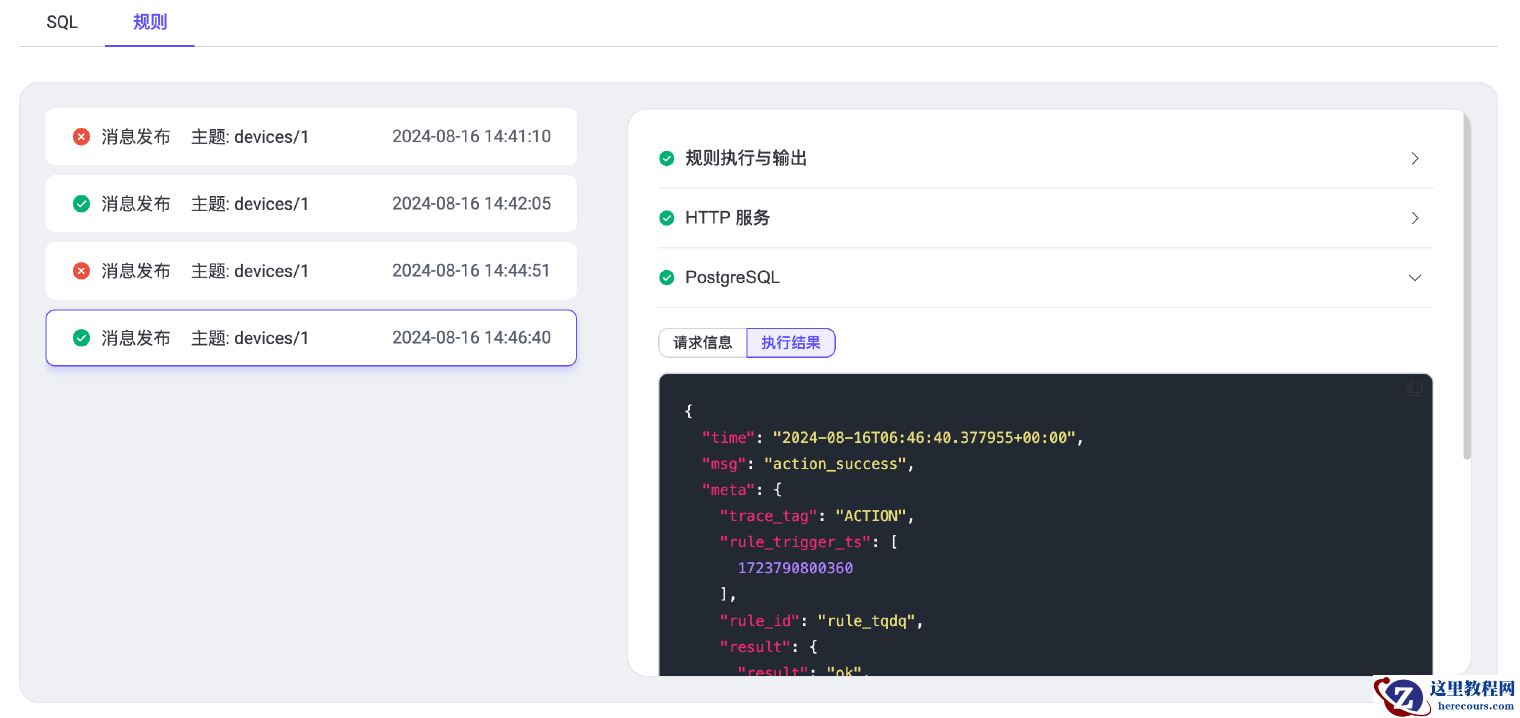Select the 规则 tab
Viewport: 1520px width, 718px height.
coord(150,22)
